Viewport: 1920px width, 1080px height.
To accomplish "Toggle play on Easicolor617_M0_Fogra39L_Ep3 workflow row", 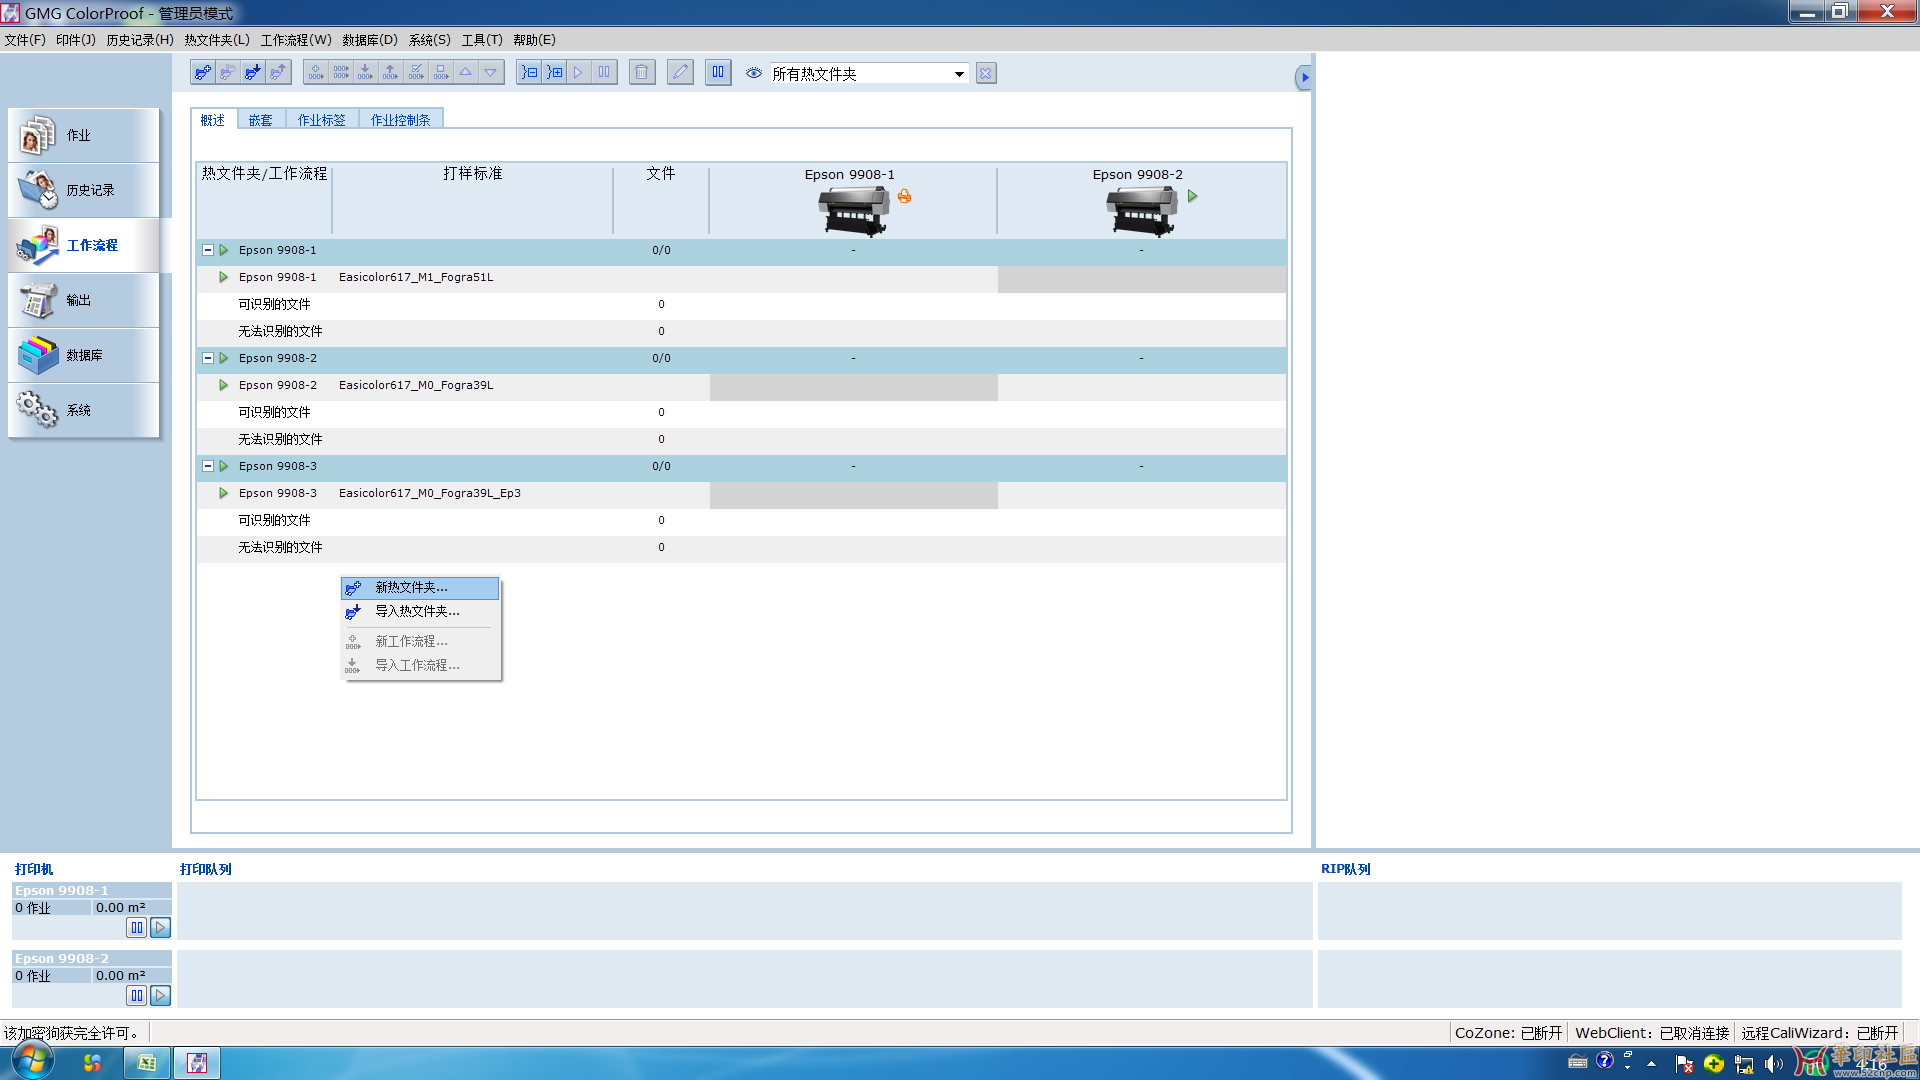I will coord(224,493).
